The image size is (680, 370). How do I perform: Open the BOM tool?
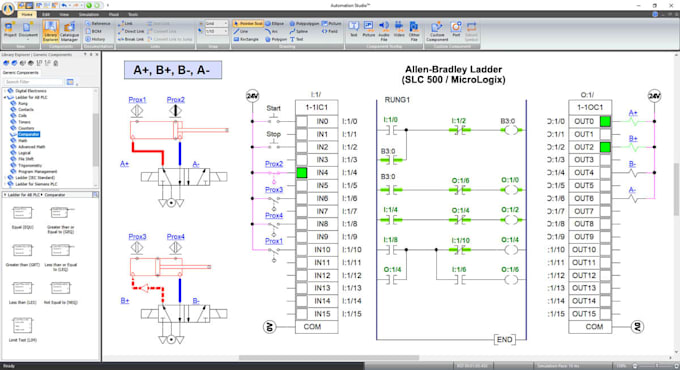coord(94,31)
